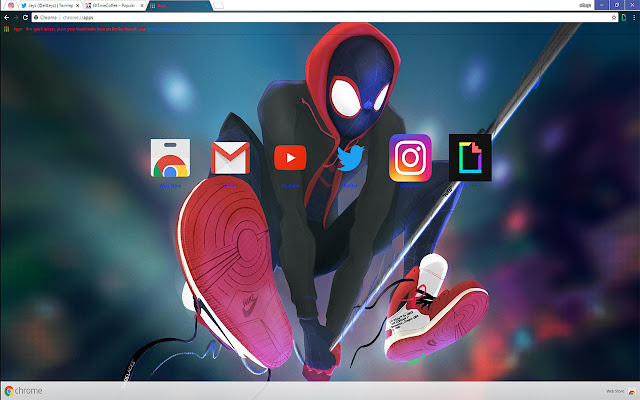Click the GIPHY label text
The height and width of the screenshot is (400, 640).
(x=470, y=186)
